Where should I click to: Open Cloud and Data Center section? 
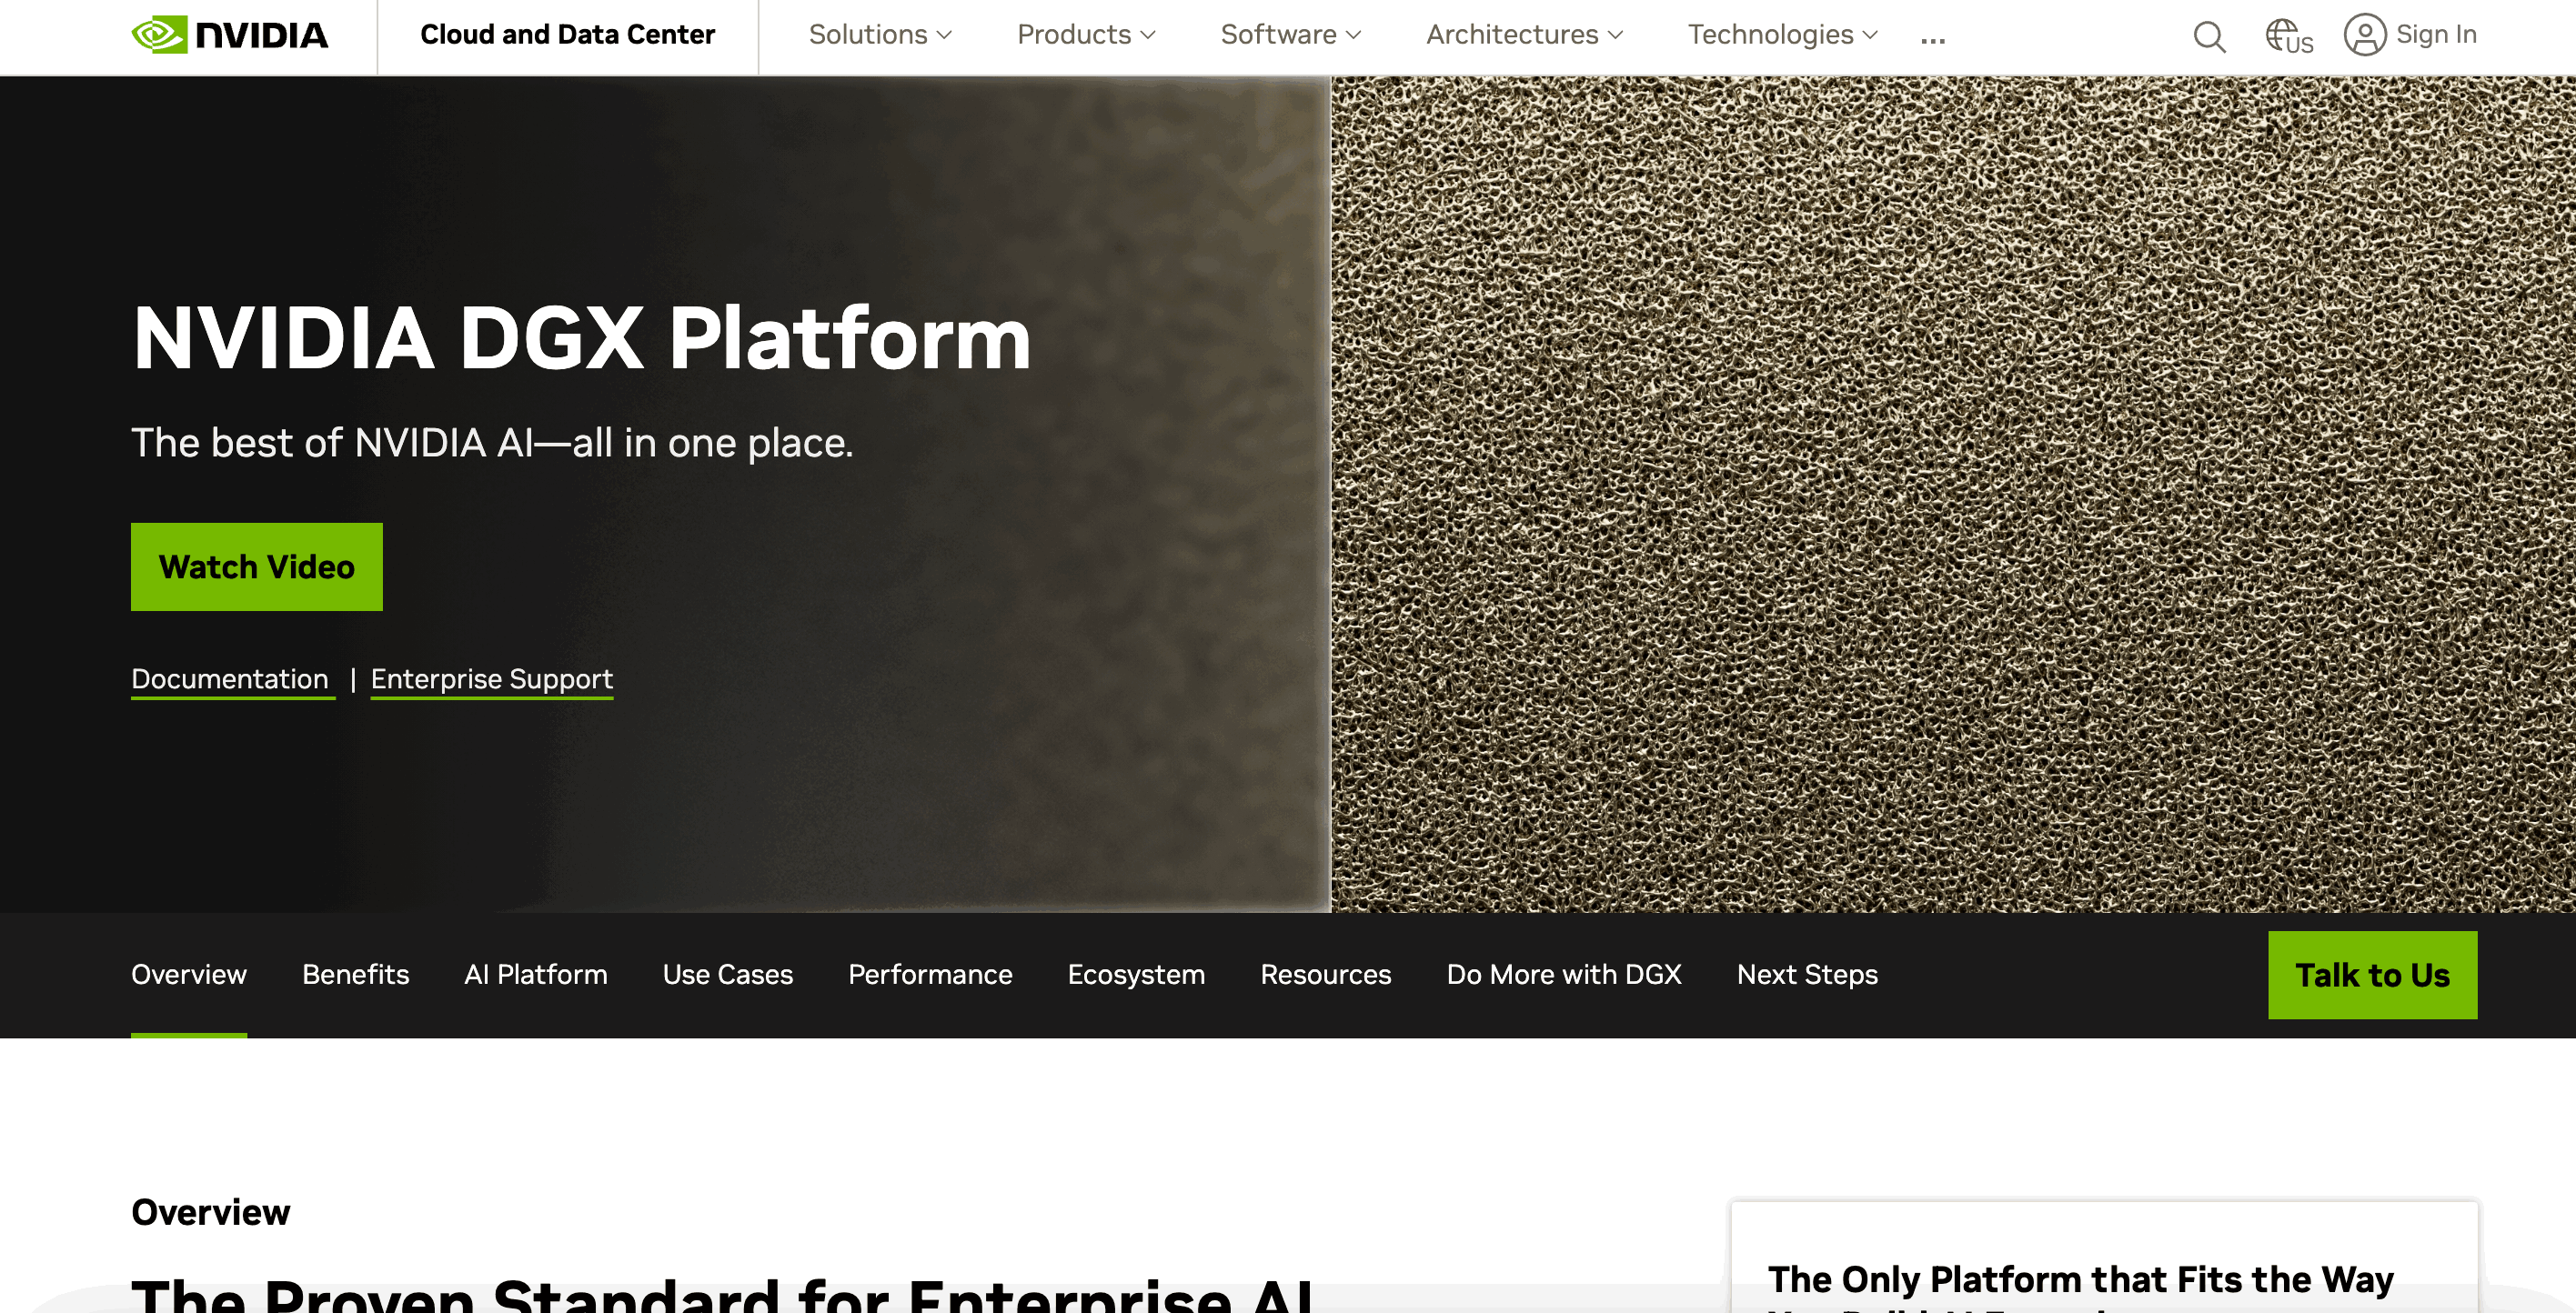tap(567, 35)
